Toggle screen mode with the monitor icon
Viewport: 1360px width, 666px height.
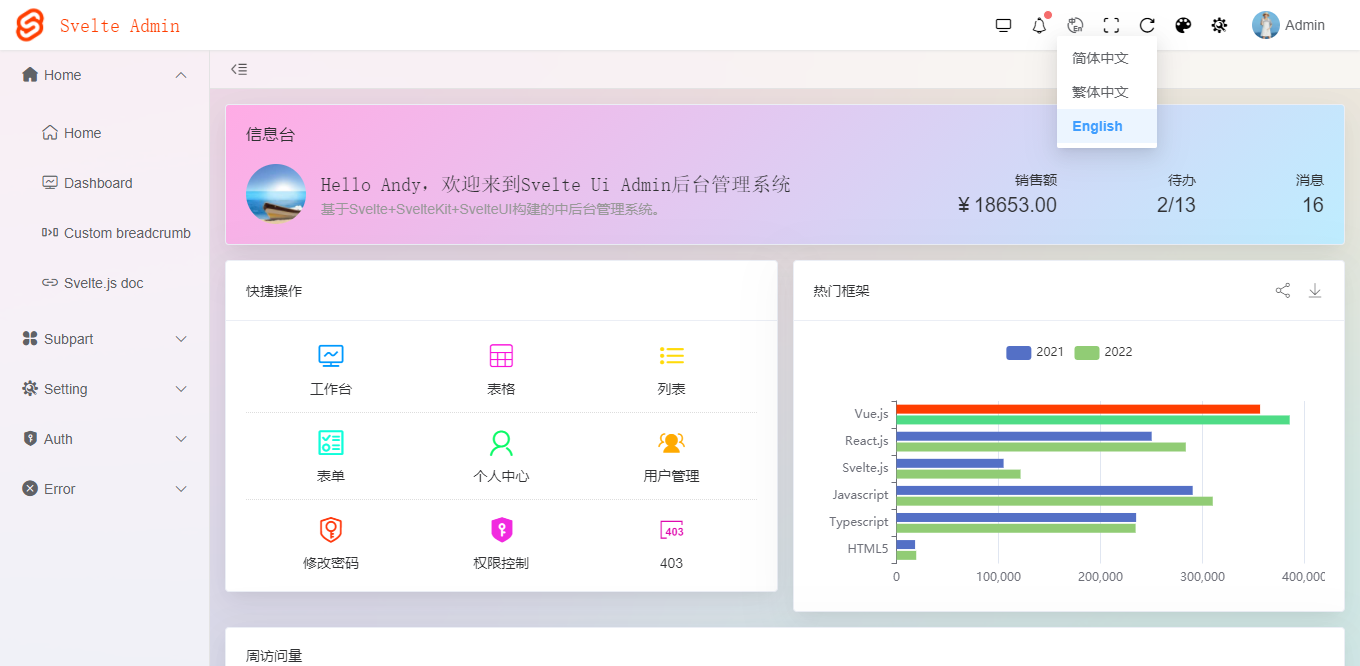click(x=1003, y=25)
